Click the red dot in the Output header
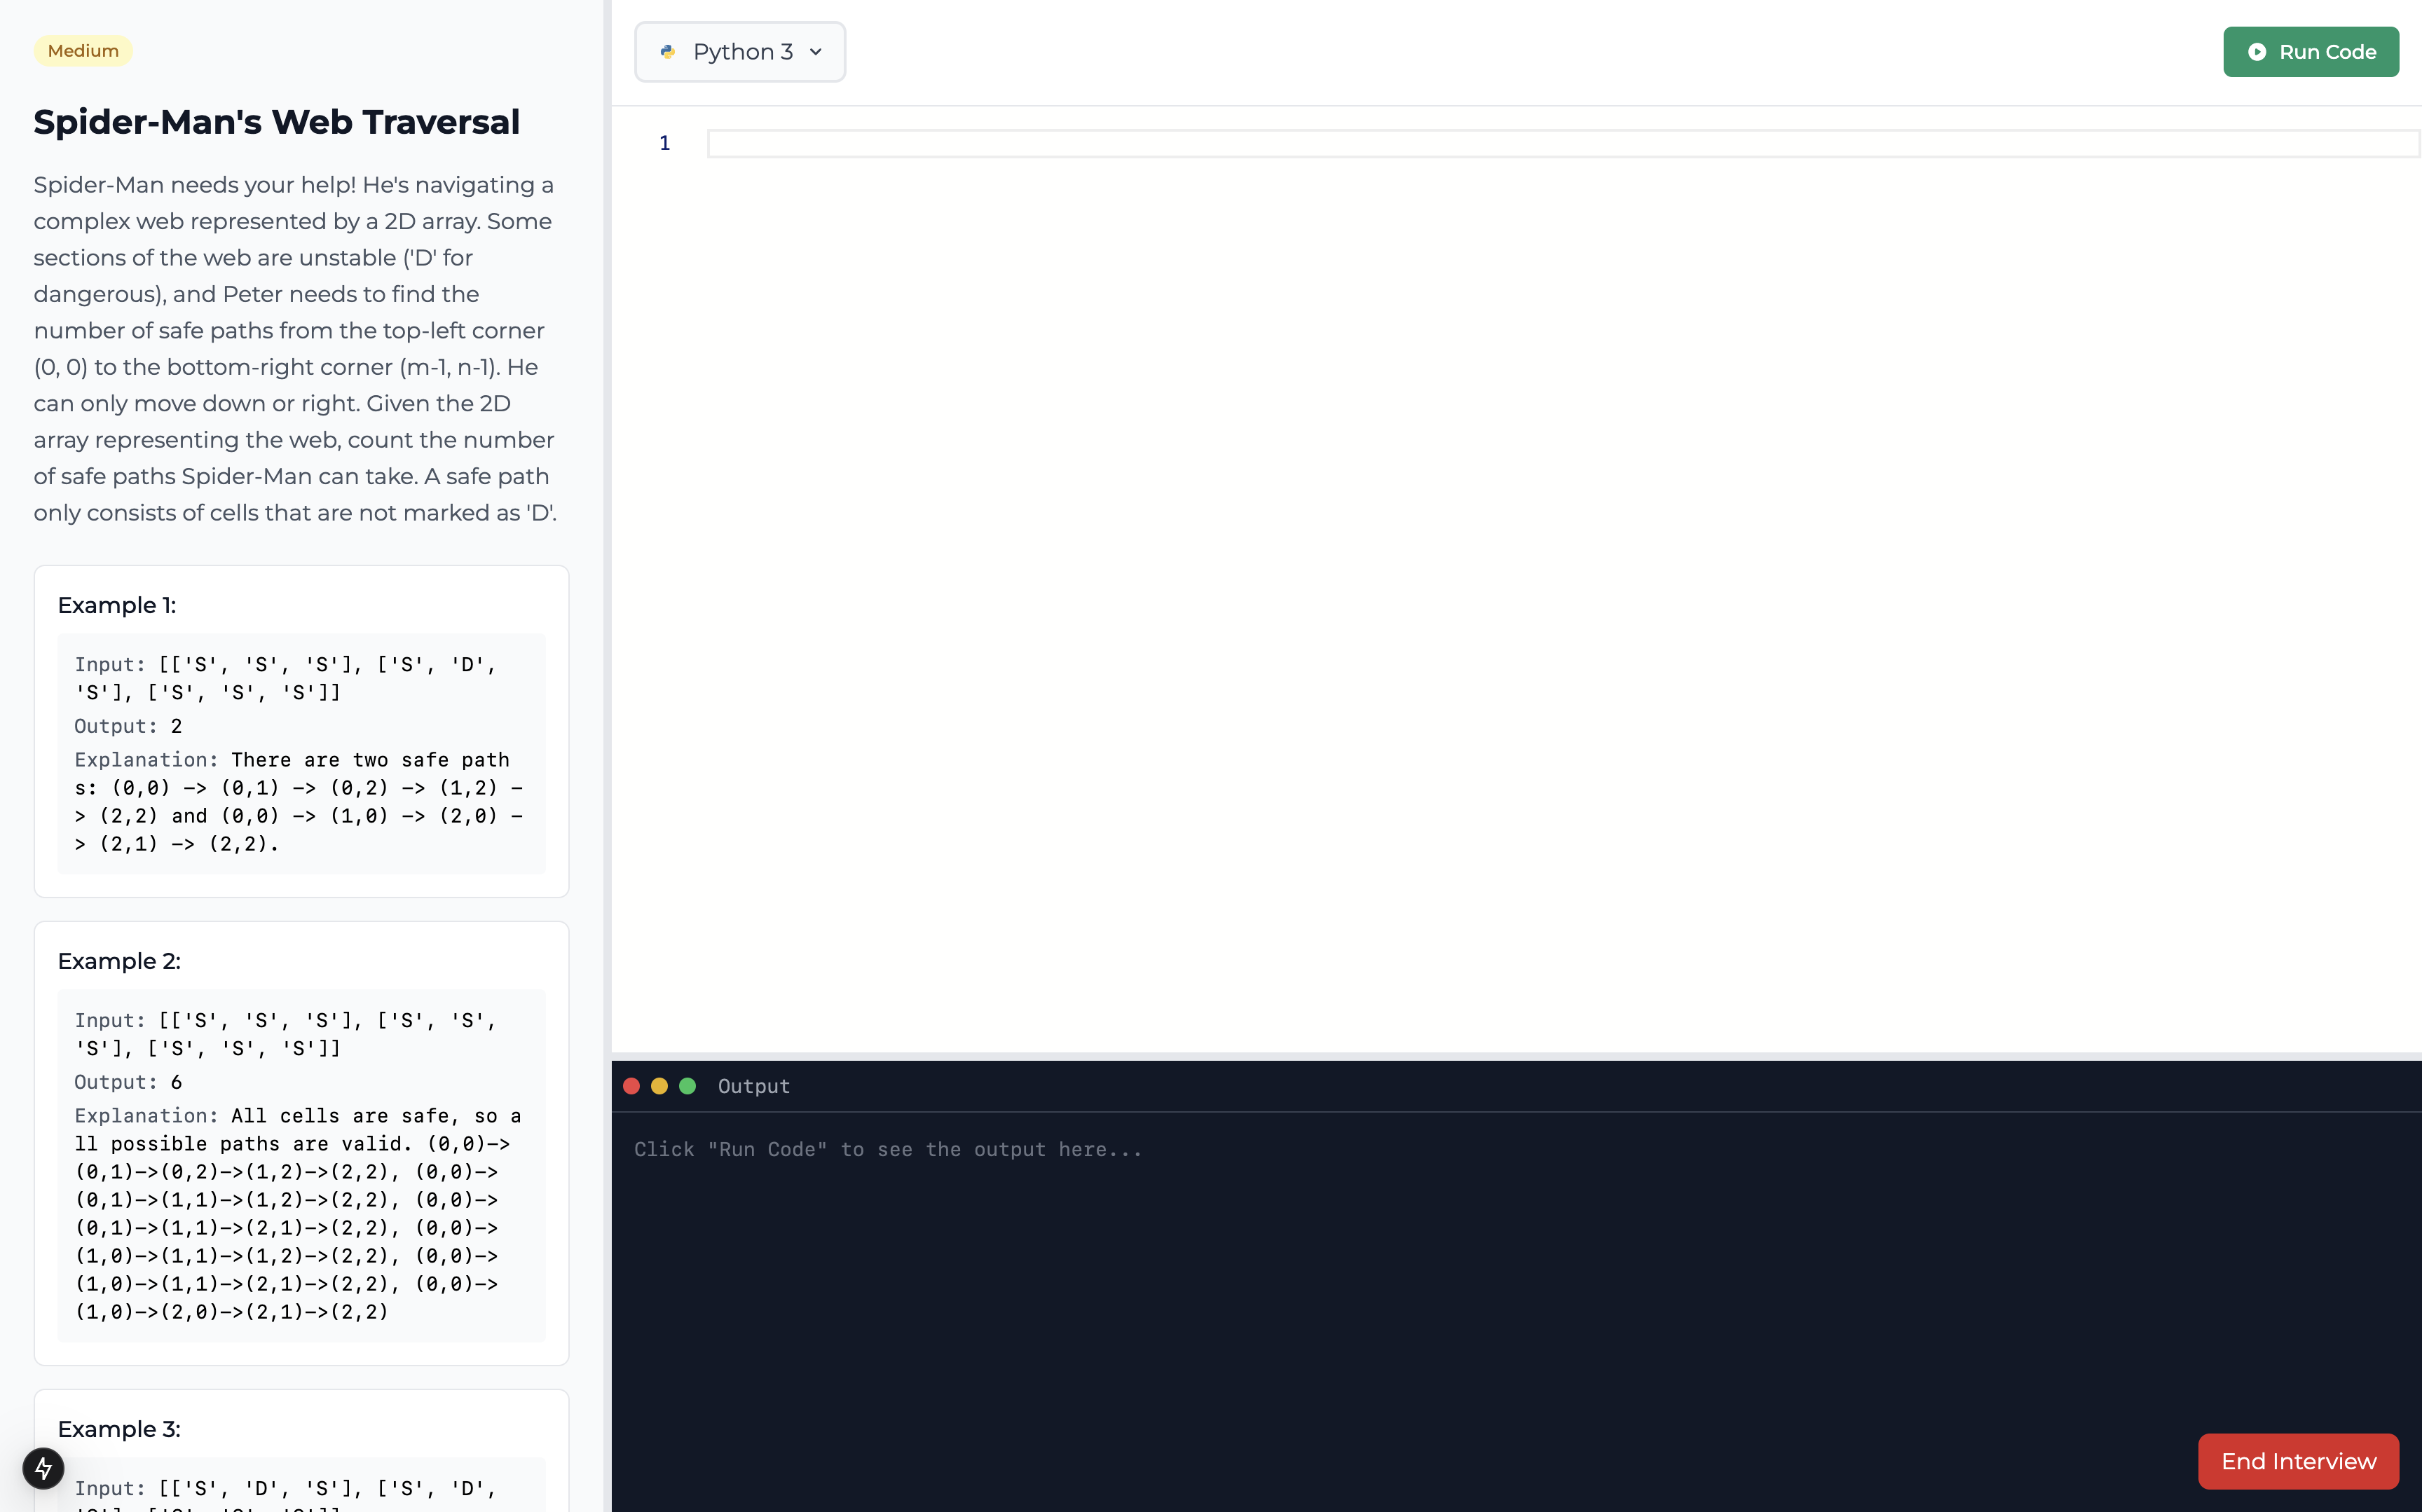Viewport: 2422px width, 1512px height. point(631,1086)
